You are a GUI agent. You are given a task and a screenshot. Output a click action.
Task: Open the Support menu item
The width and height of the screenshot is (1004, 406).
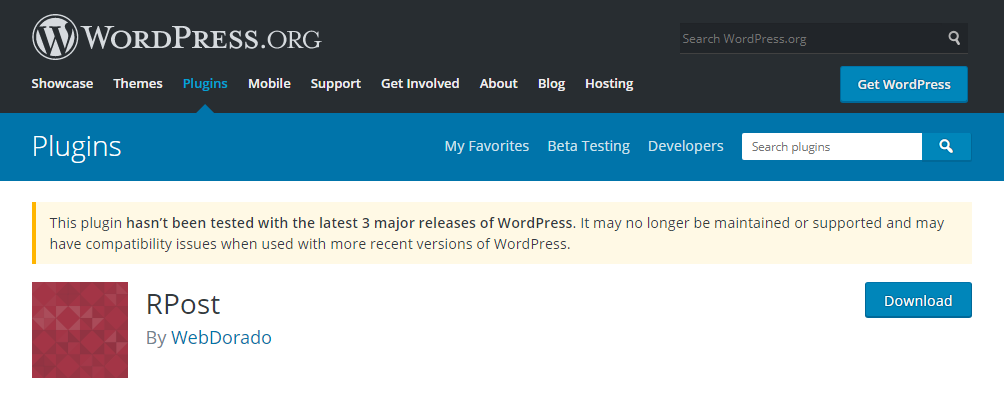(336, 84)
